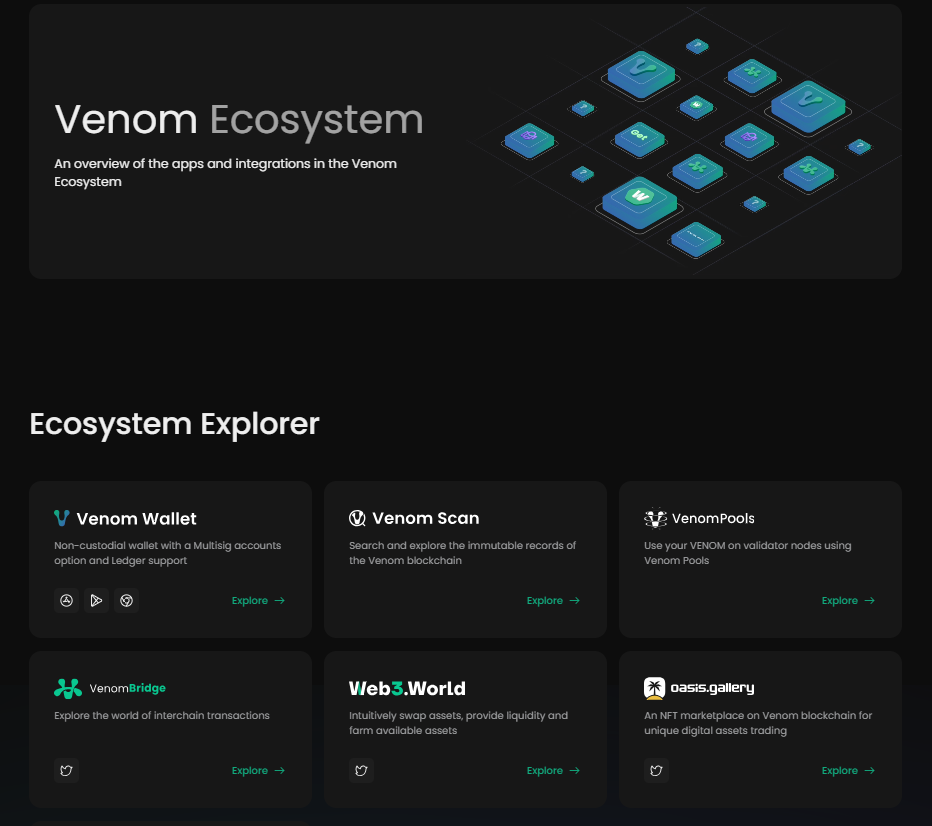The width and height of the screenshot is (932, 826).
Task: Open the Google Play link for Venom Wallet
Action: click(96, 600)
